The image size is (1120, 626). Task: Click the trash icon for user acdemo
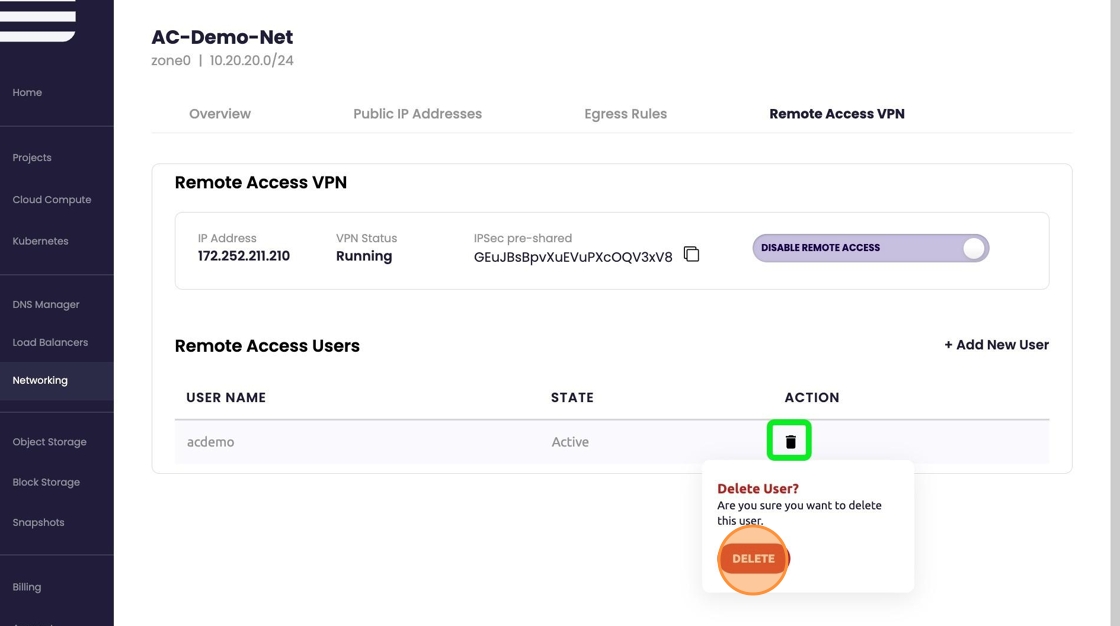point(790,441)
